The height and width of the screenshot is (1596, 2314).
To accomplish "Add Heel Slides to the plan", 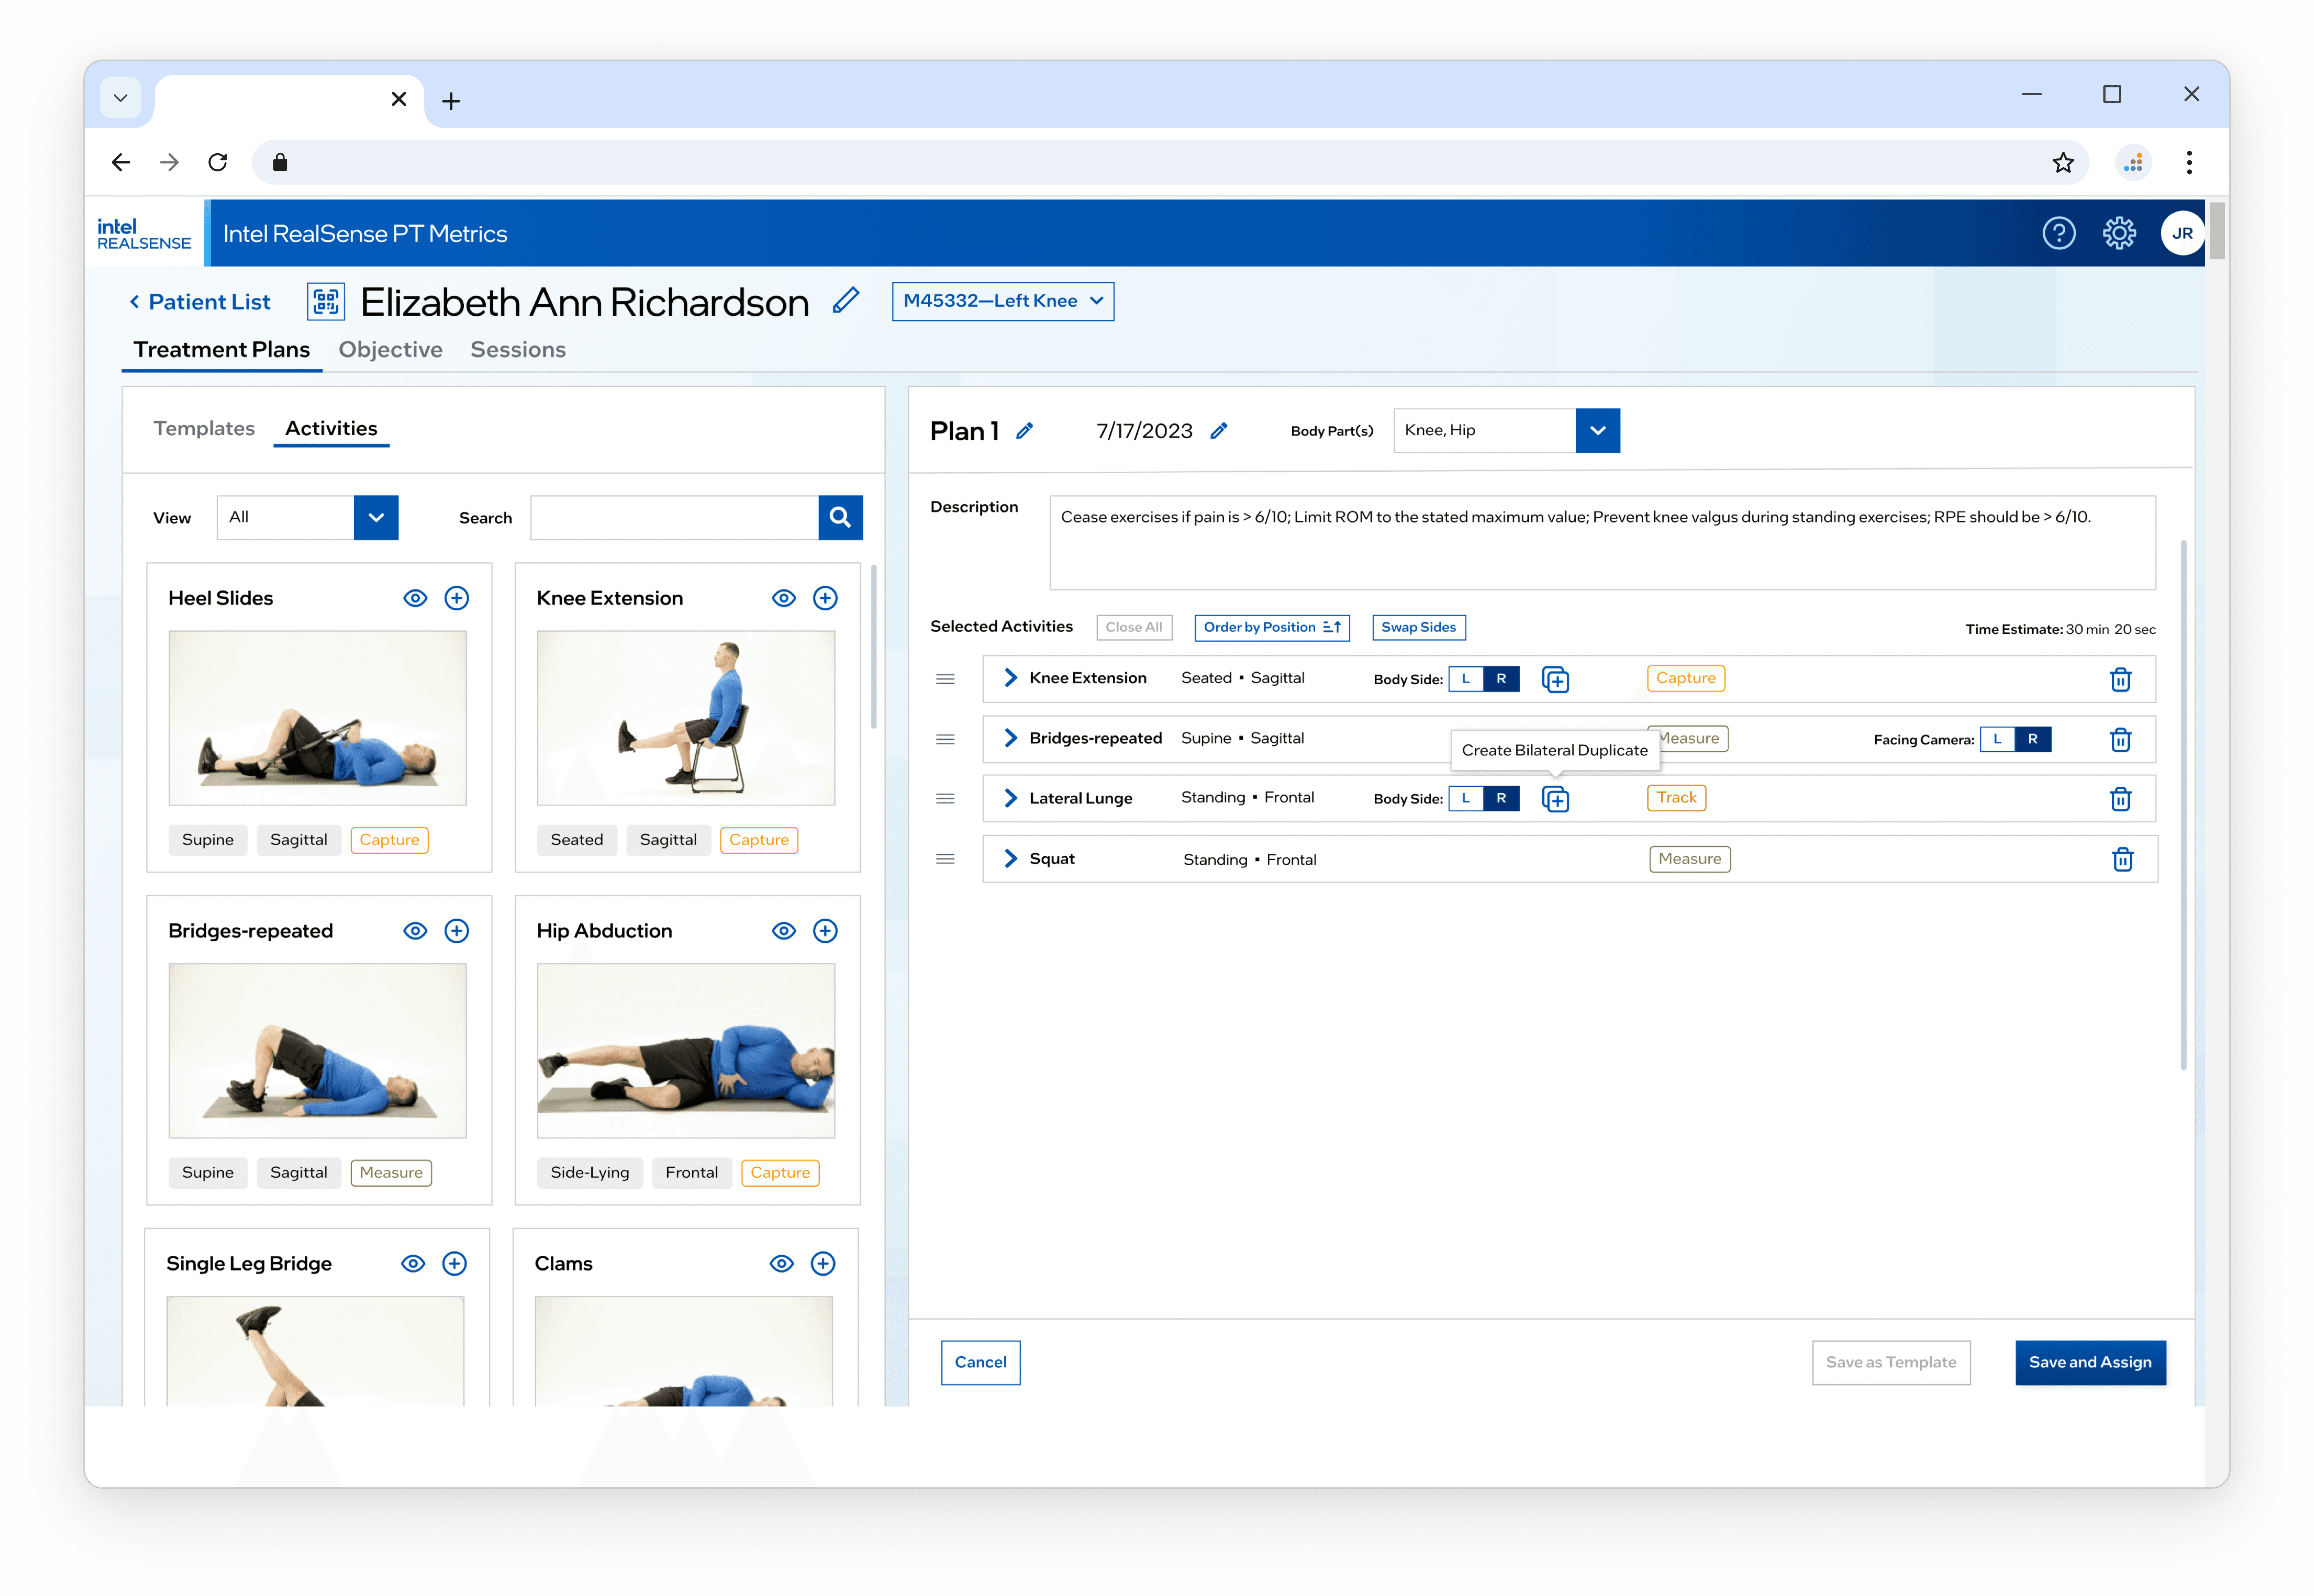I will tap(456, 598).
